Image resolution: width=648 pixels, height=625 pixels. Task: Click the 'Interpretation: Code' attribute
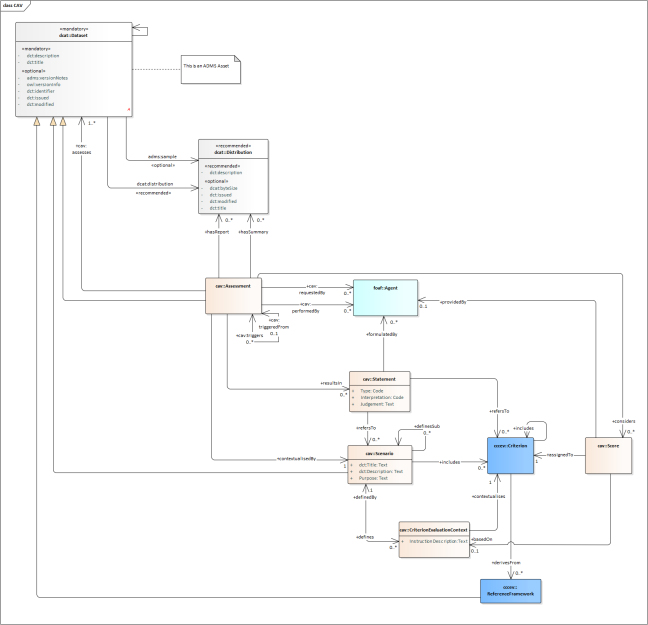(x=382, y=397)
